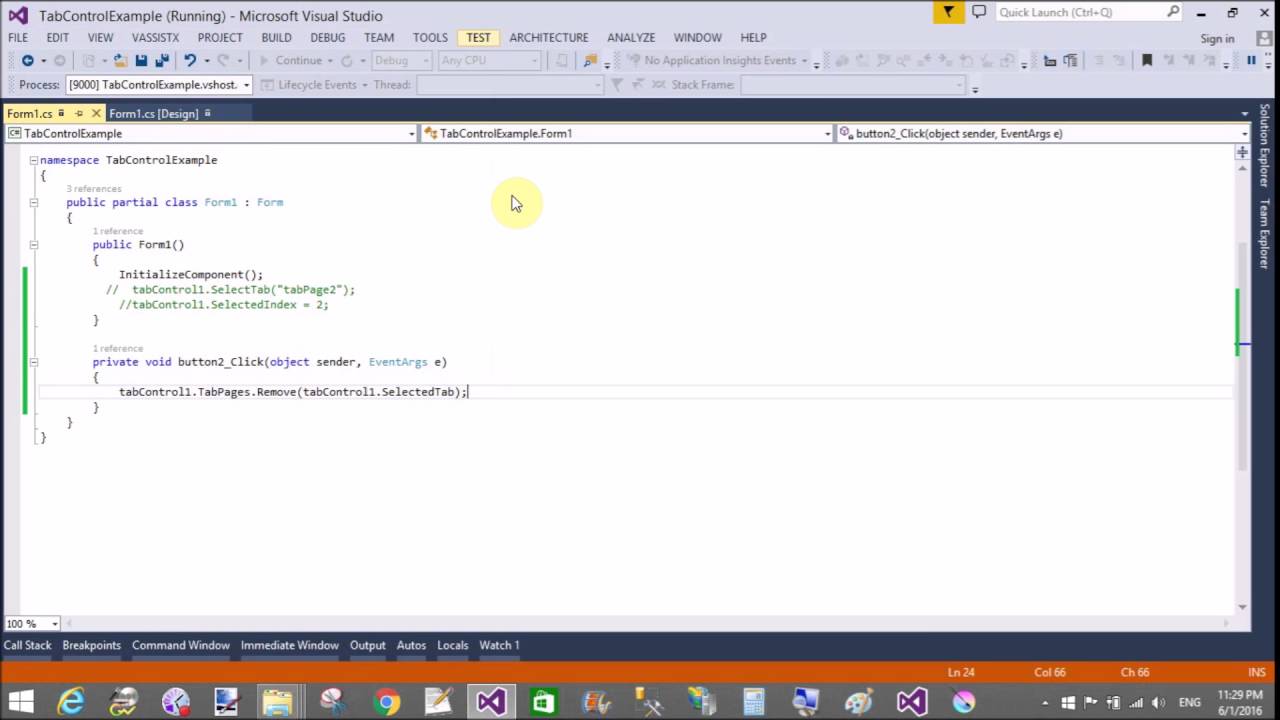Click the Undo arrow icon

pos(189,60)
